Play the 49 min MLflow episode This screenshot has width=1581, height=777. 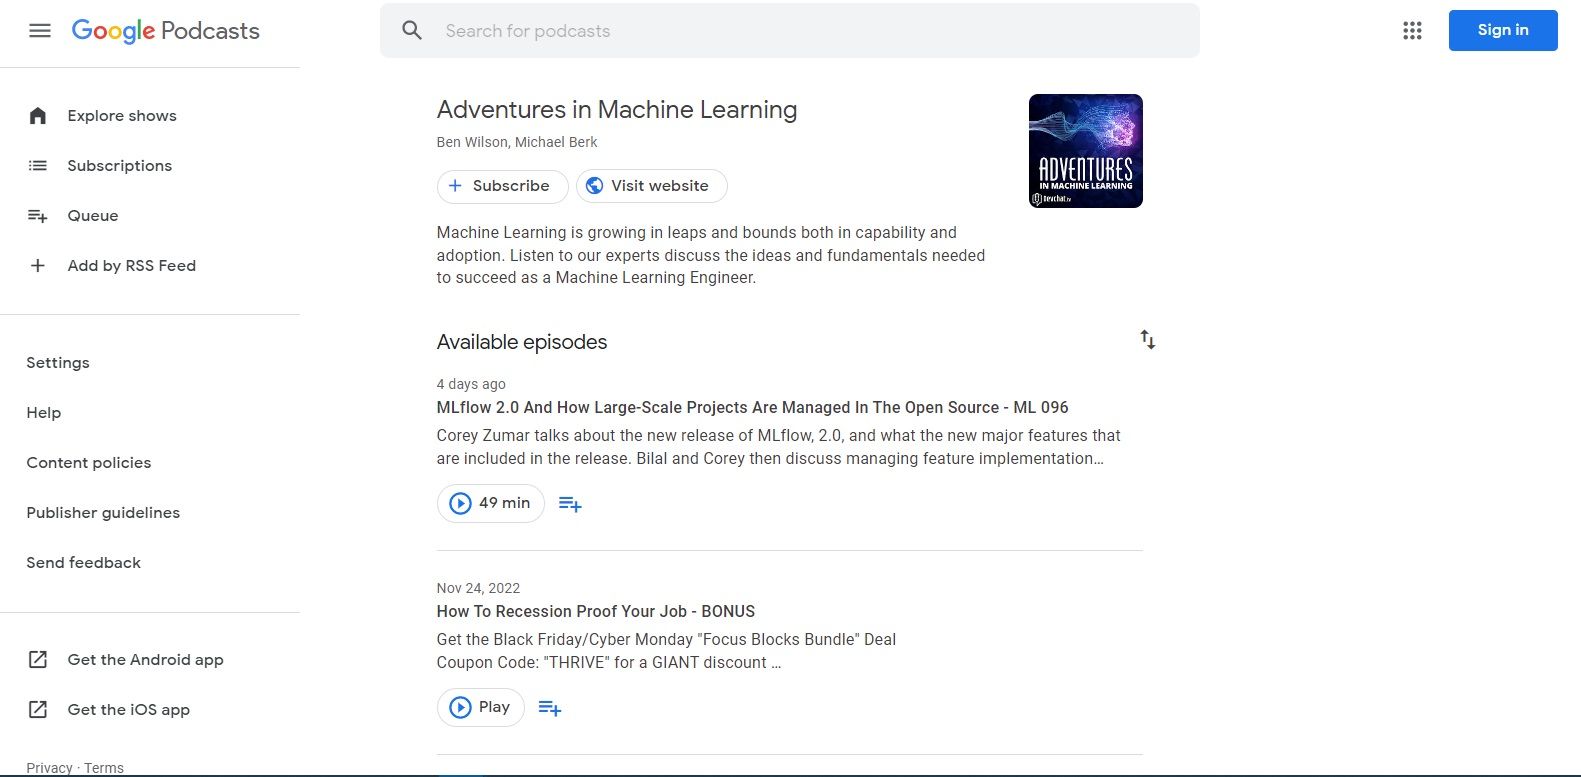[x=491, y=504]
